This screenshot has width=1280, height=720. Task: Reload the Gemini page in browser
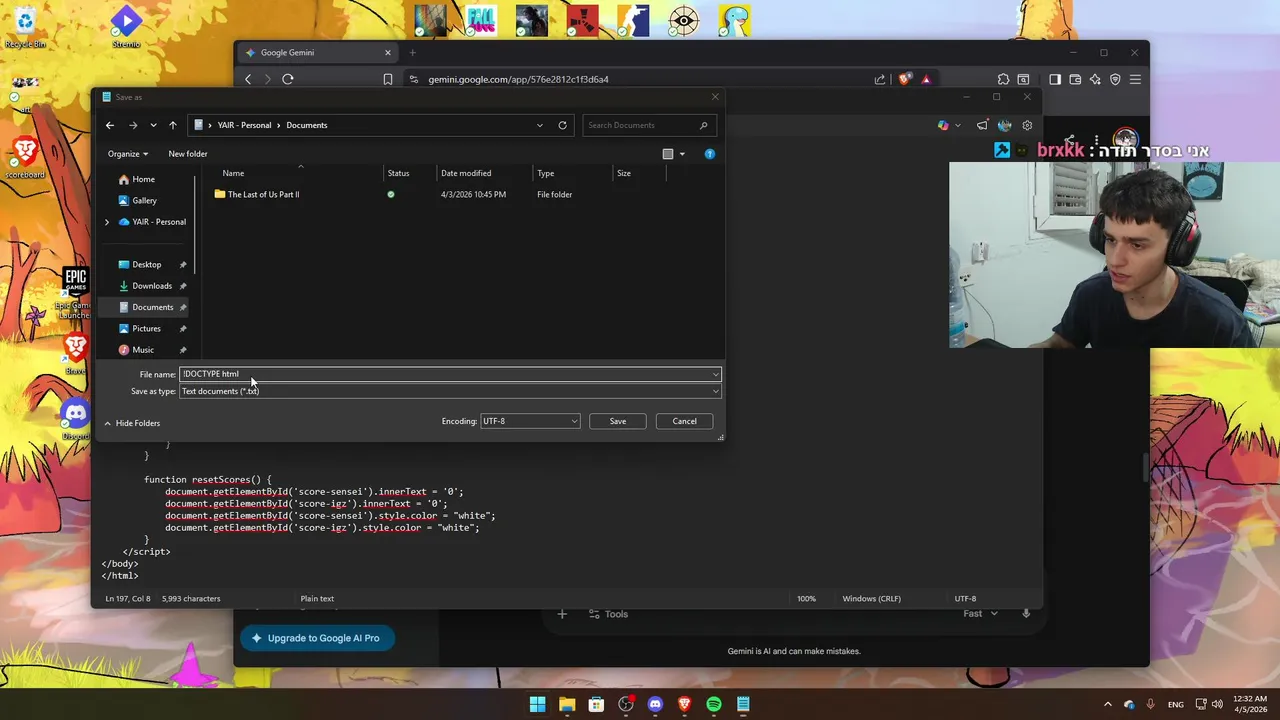click(288, 79)
